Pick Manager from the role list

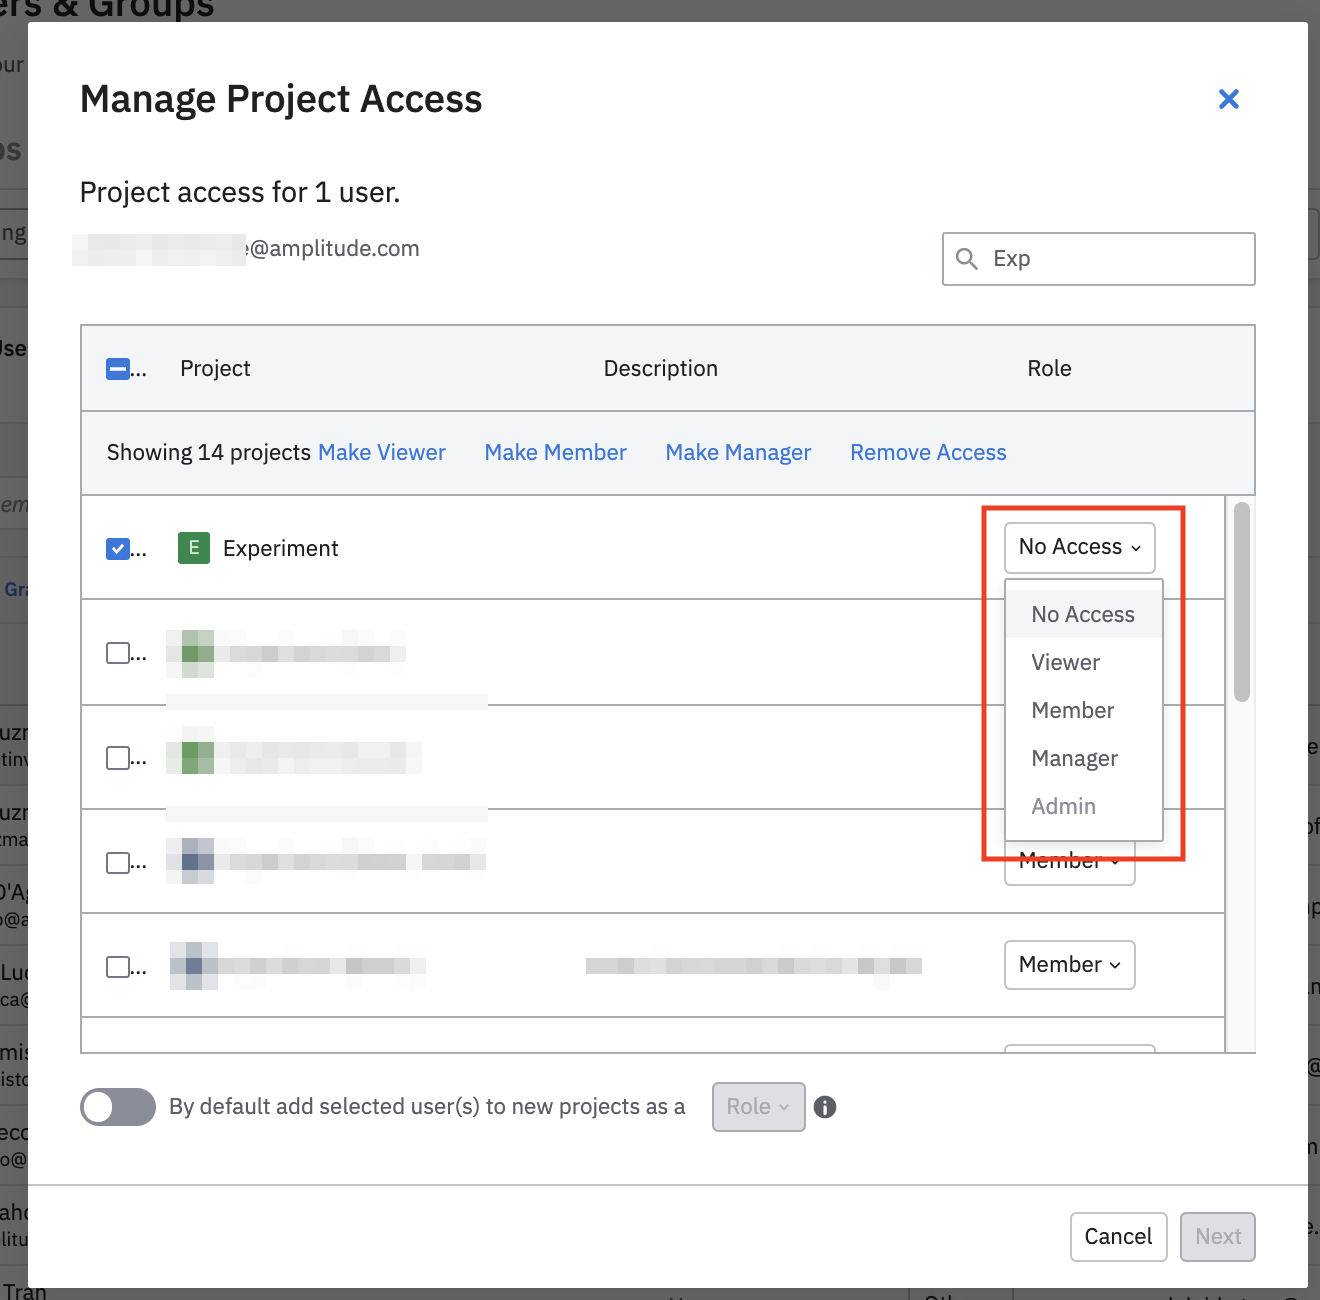pyautogui.click(x=1074, y=759)
